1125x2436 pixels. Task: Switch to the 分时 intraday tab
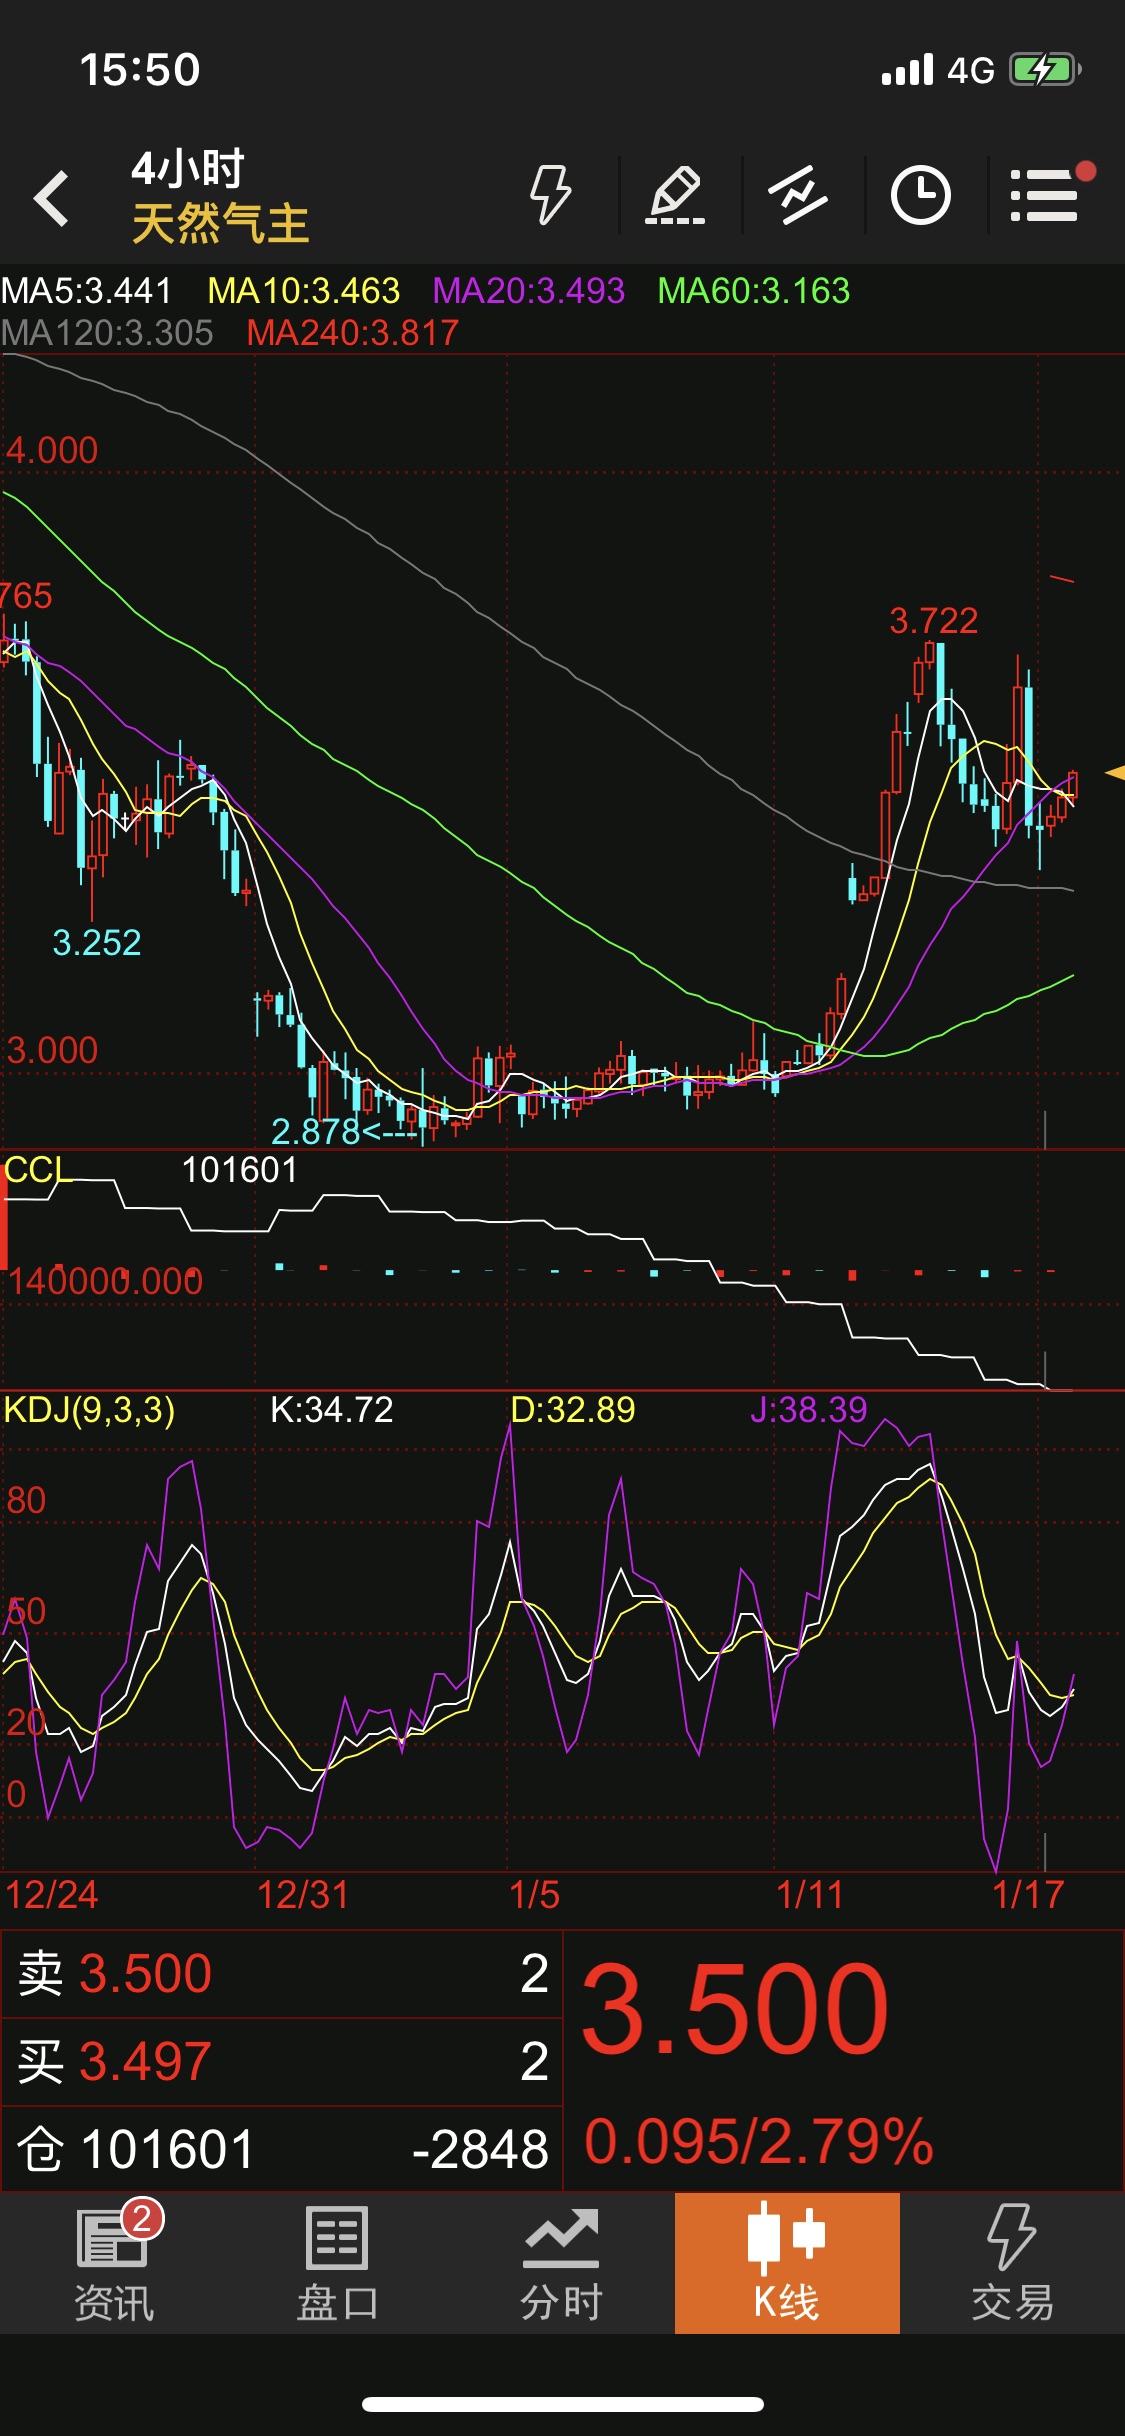pyautogui.click(x=561, y=2264)
